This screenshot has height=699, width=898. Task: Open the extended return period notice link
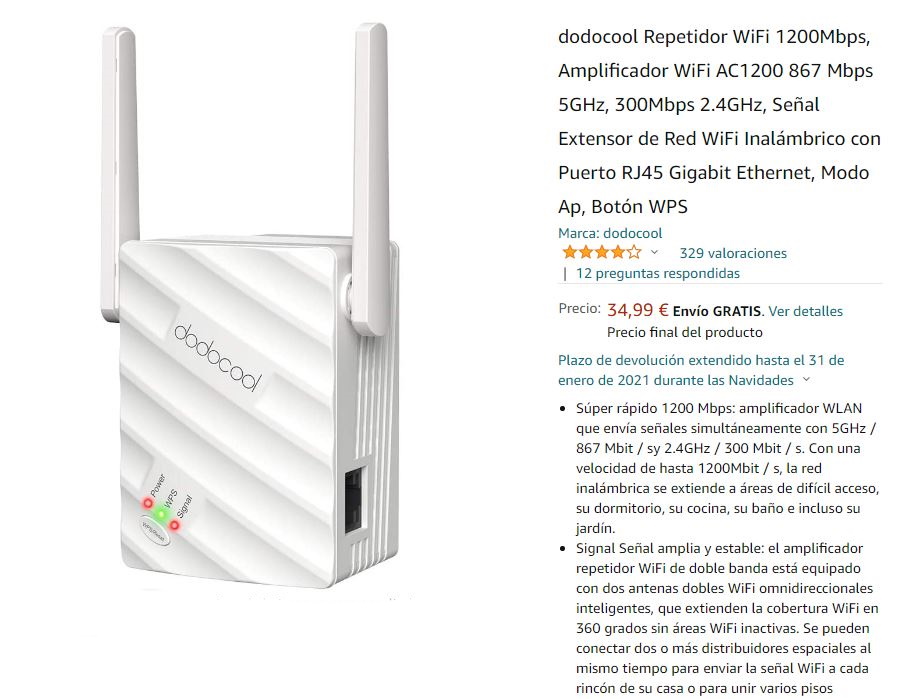(x=701, y=370)
